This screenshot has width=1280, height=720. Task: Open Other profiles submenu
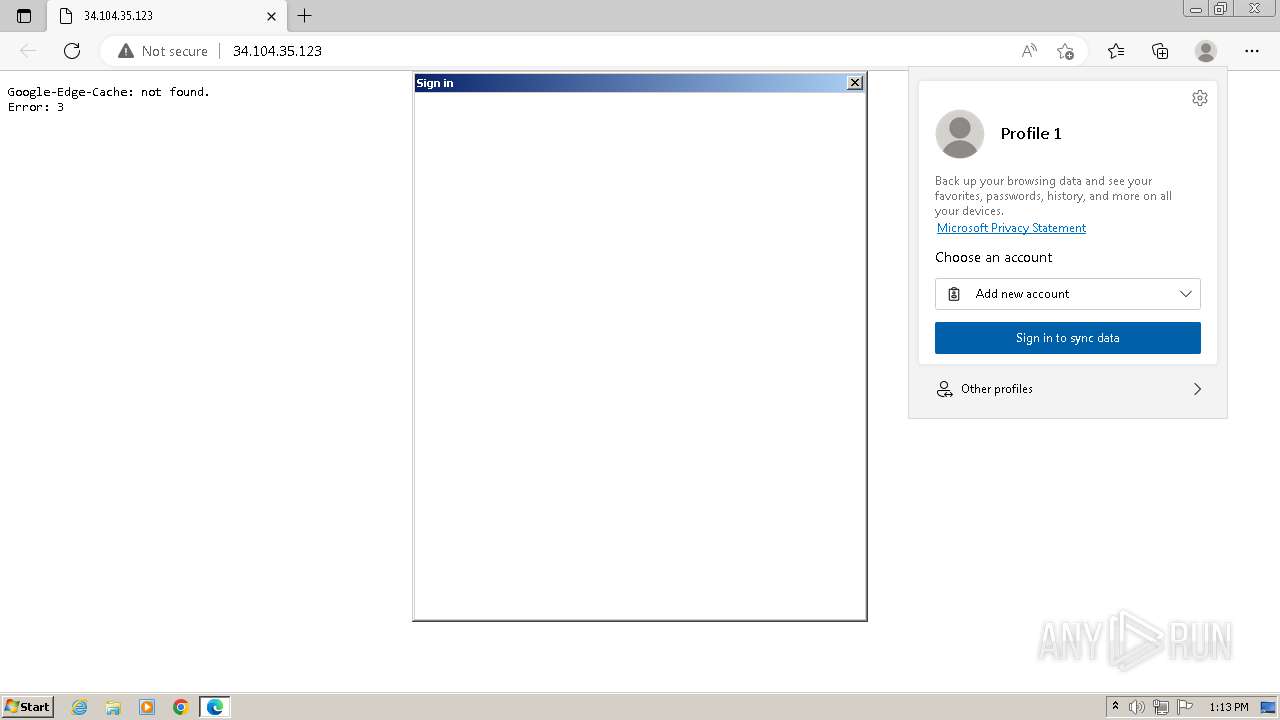(x=1068, y=389)
